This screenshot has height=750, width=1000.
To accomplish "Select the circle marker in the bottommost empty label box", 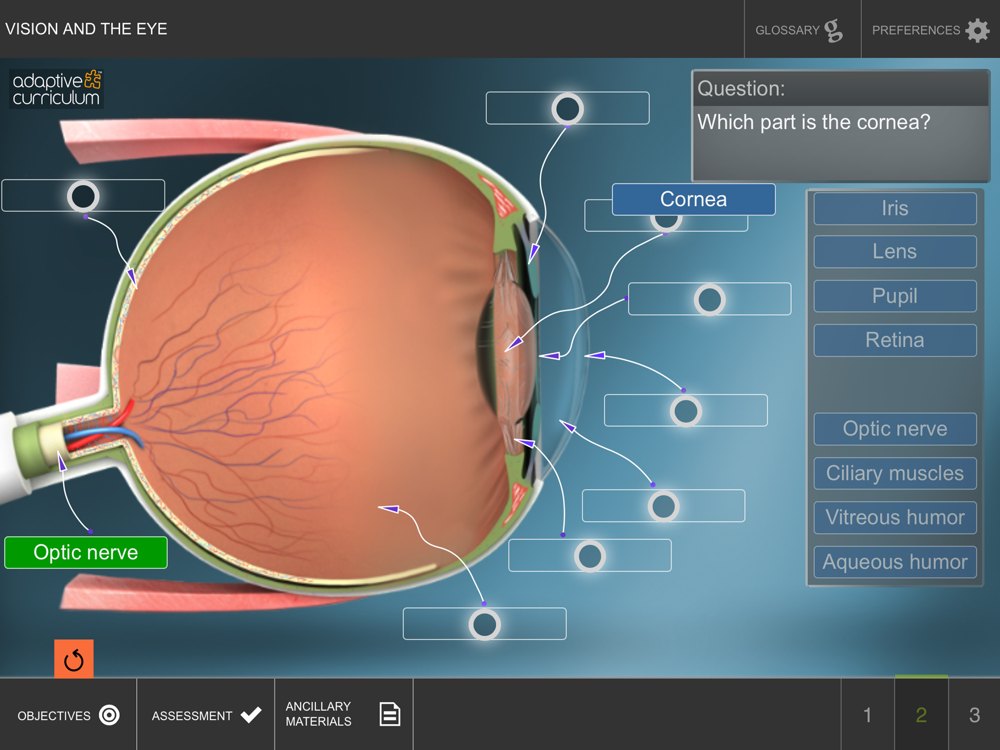I will click(485, 624).
